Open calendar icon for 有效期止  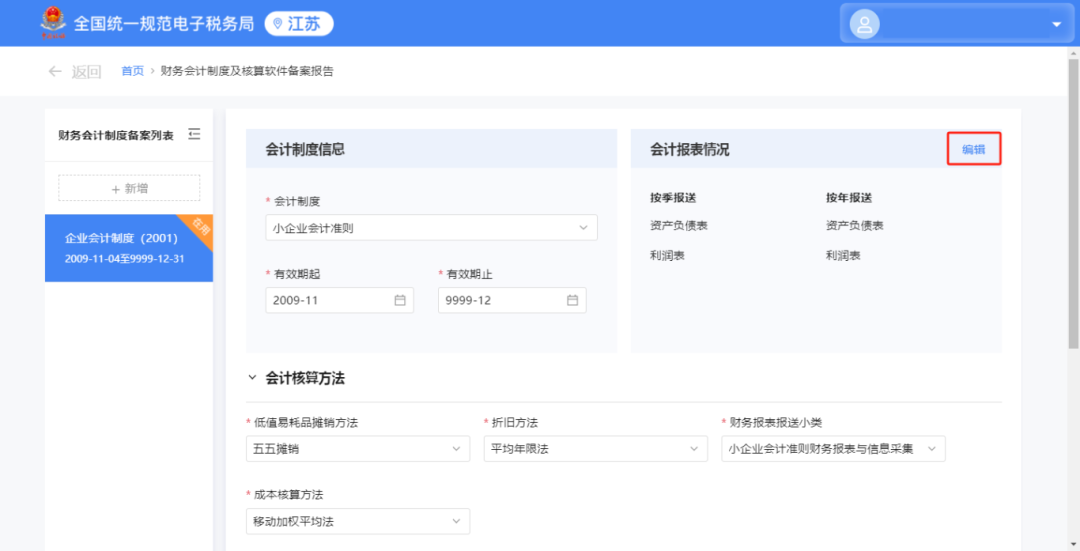[x=572, y=300]
